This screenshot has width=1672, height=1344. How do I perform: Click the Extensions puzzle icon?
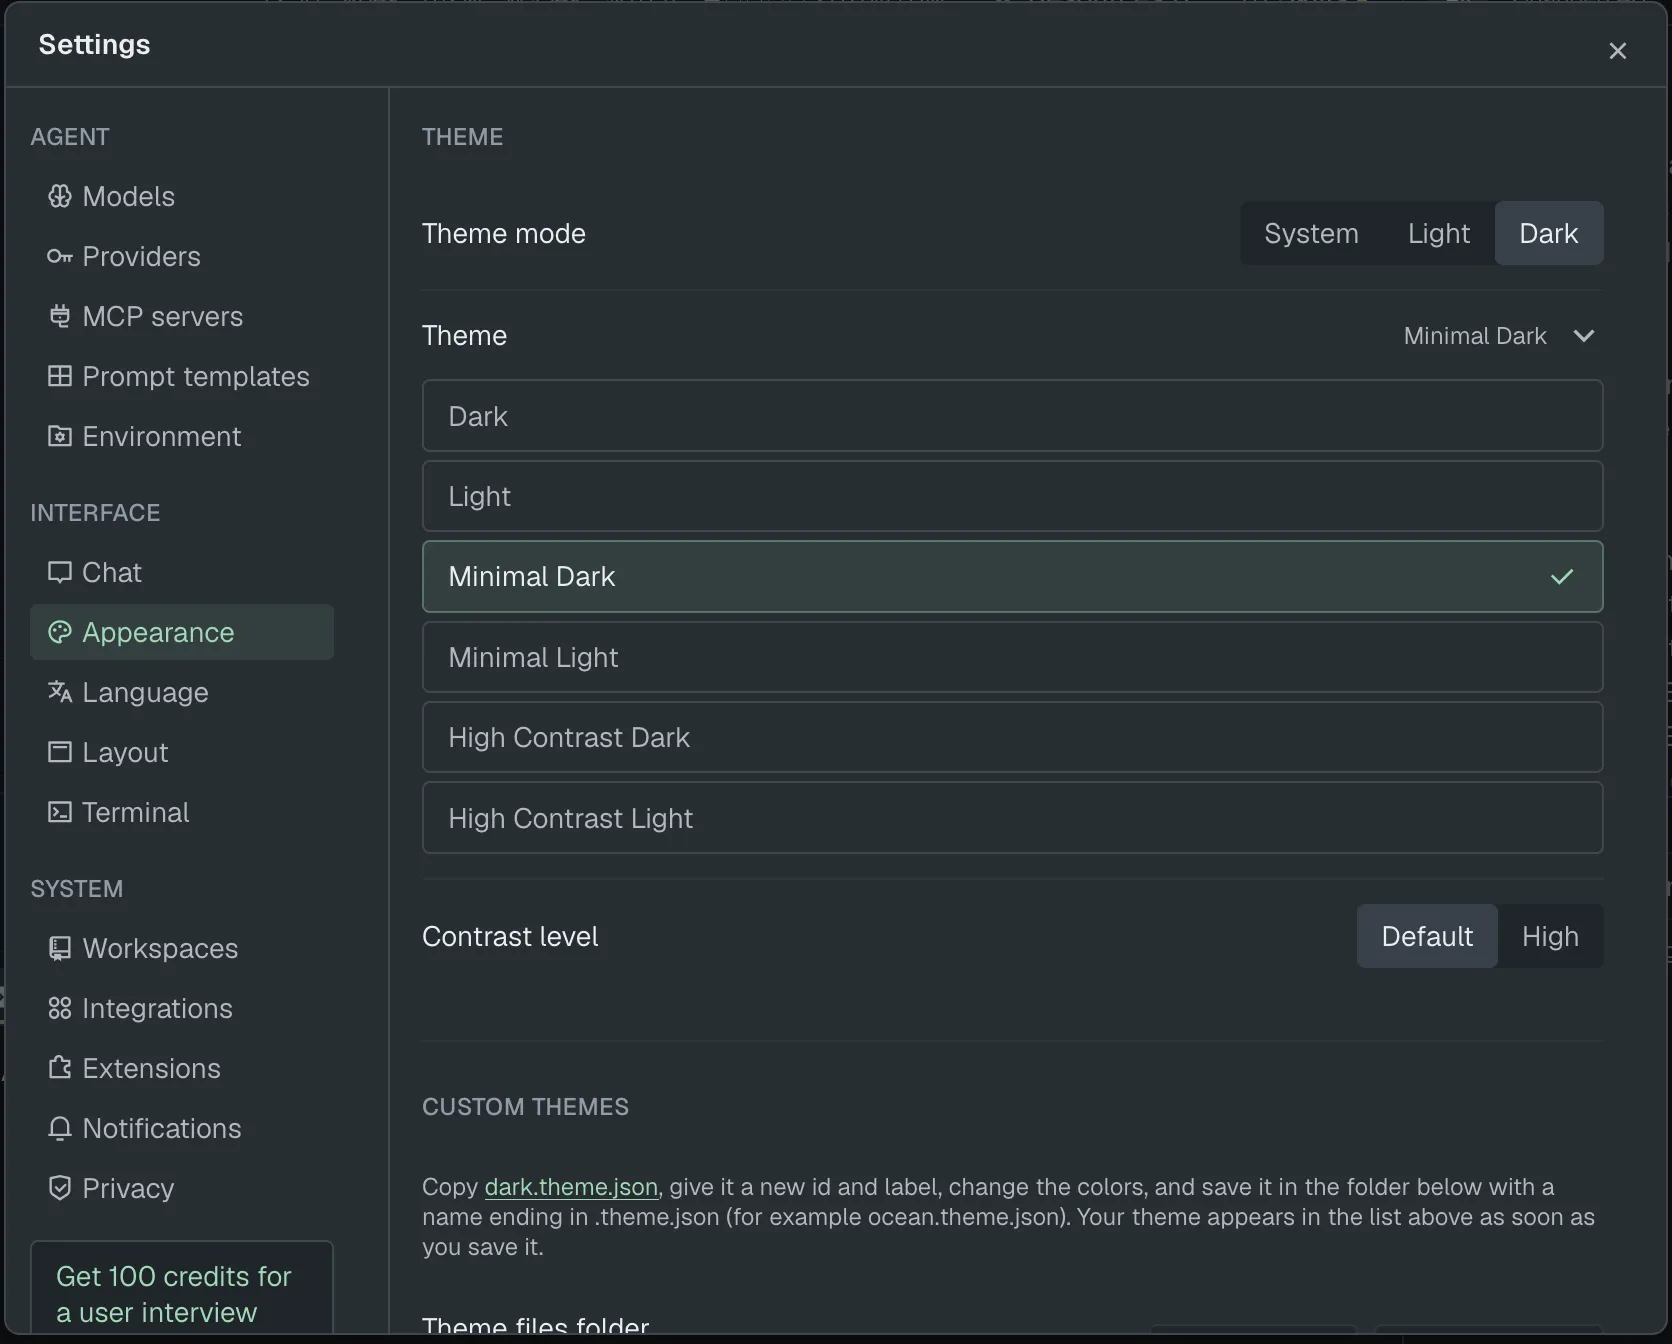point(60,1068)
